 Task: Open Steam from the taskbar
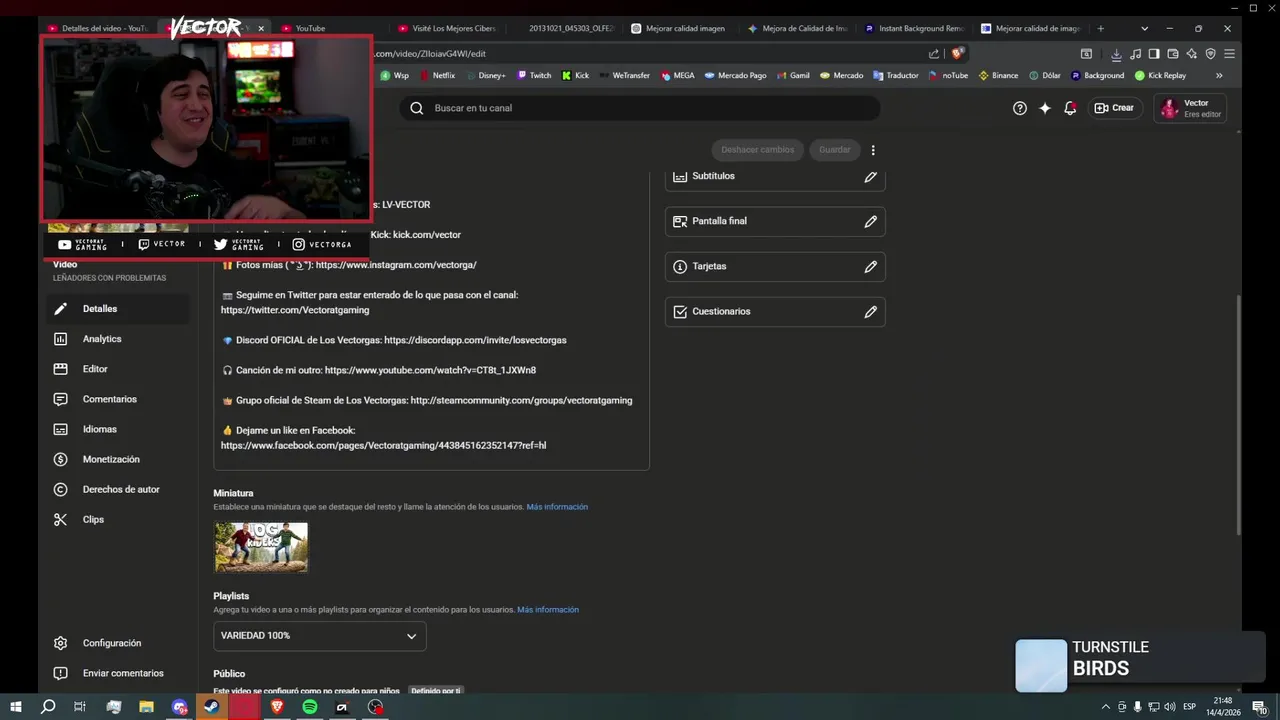(x=212, y=707)
